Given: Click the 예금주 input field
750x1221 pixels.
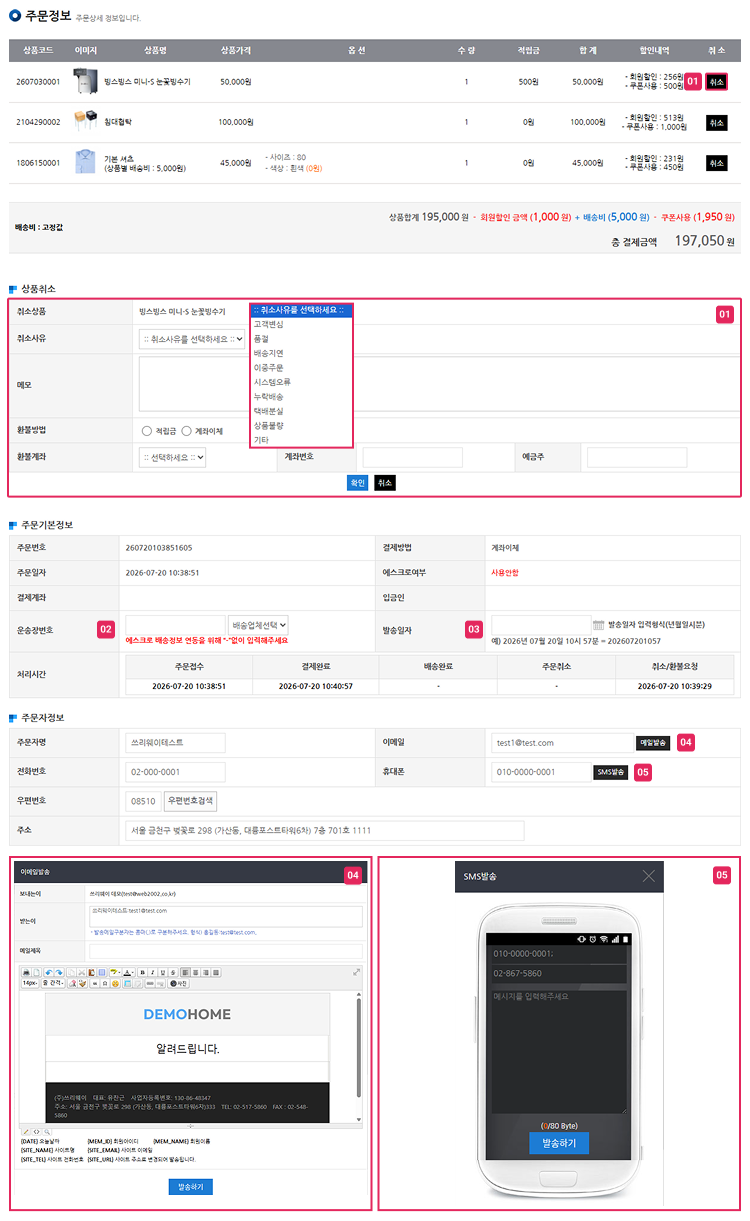Looking at the screenshot, I should [x=637, y=457].
